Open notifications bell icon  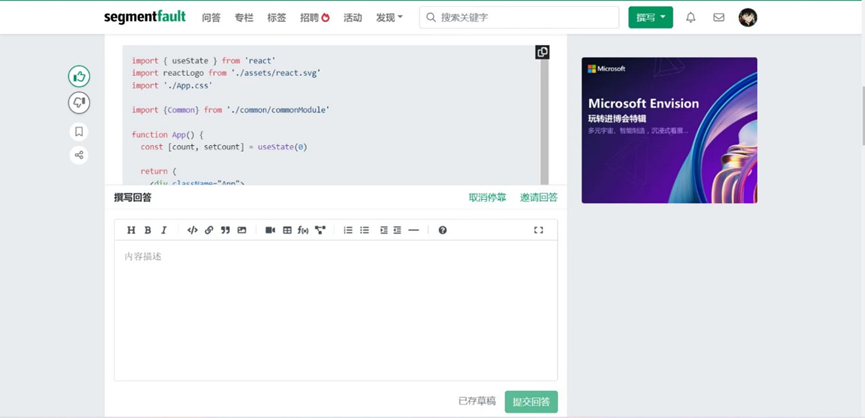(x=691, y=17)
